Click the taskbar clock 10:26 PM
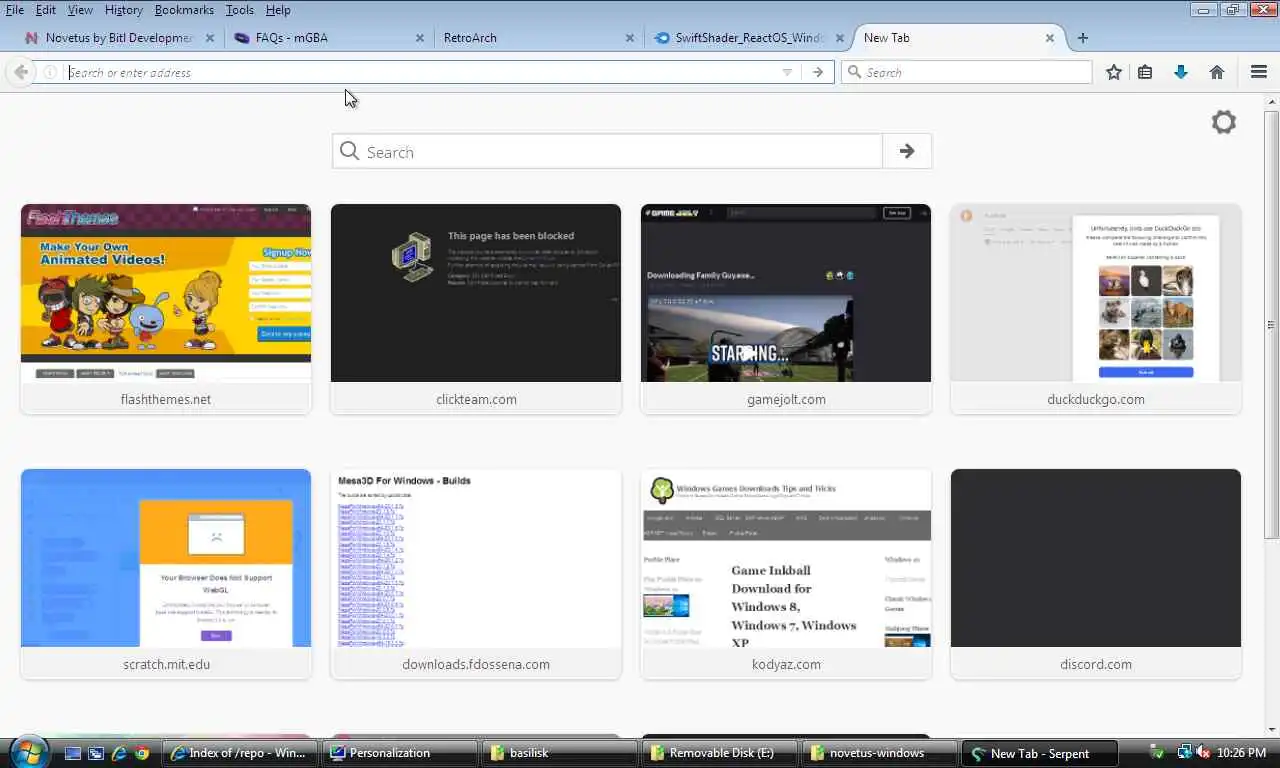Image resolution: width=1280 pixels, height=768 pixels. tap(1242, 753)
